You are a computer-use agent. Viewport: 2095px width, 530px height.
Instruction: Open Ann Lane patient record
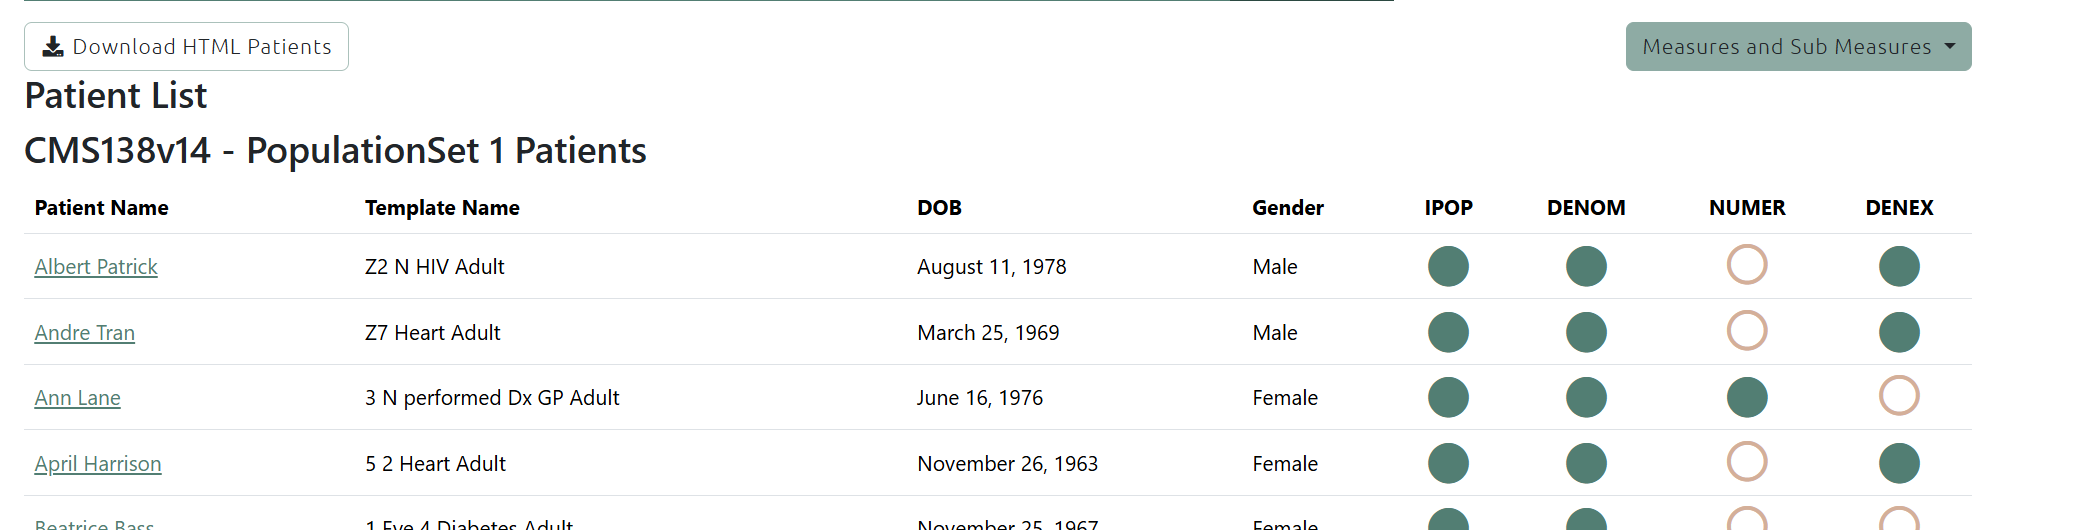pyautogui.click(x=78, y=398)
